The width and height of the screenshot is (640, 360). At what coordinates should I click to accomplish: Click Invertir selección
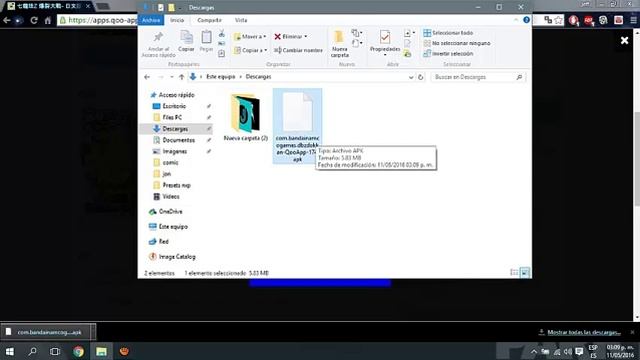448,53
